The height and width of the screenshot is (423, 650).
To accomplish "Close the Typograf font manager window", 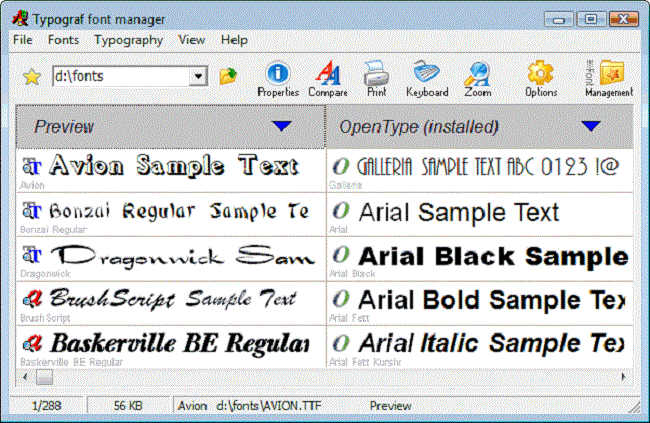I will (x=623, y=19).
